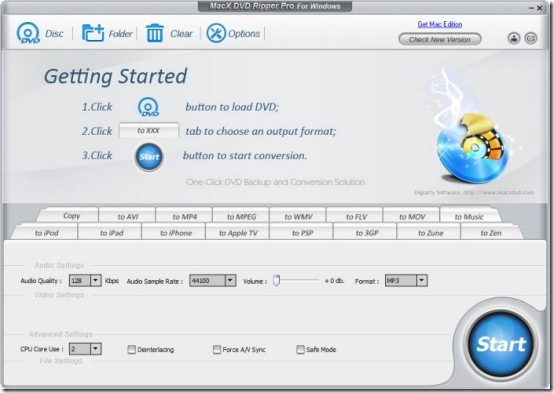
Task: Load a DVD with the Disc icon
Action: 28,33
